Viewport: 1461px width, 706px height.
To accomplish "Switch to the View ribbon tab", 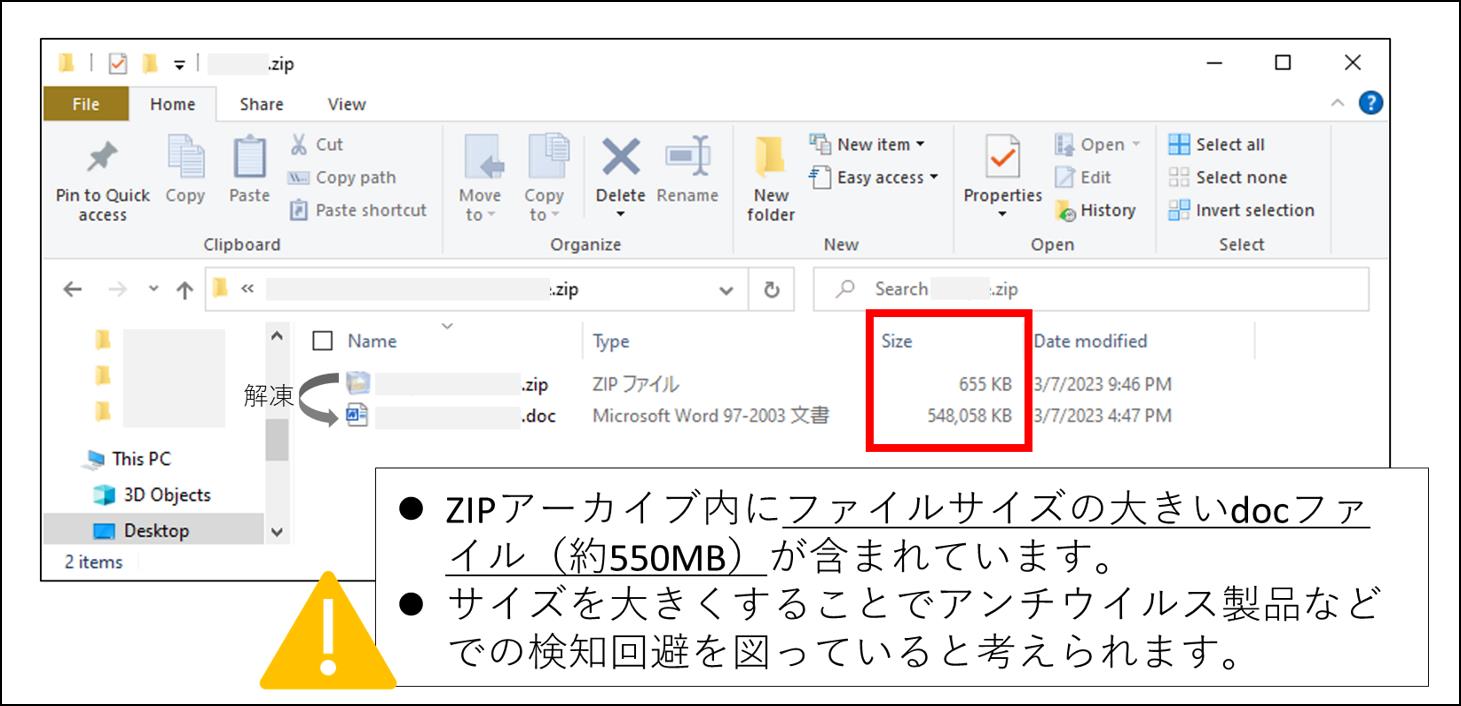I will point(346,104).
